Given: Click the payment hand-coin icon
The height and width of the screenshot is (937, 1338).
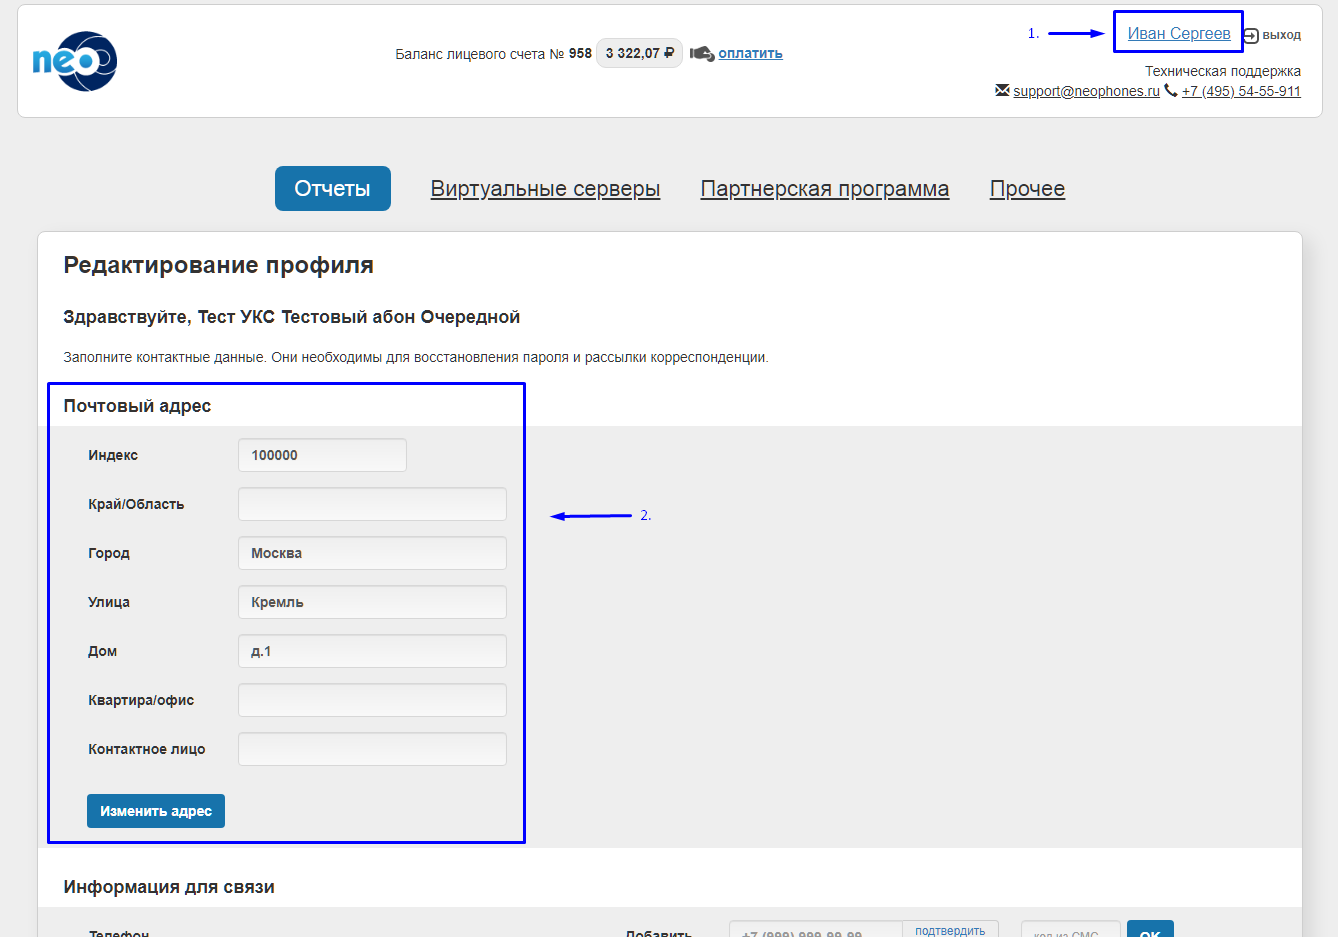Looking at the screenshot, I should [702, 53].
